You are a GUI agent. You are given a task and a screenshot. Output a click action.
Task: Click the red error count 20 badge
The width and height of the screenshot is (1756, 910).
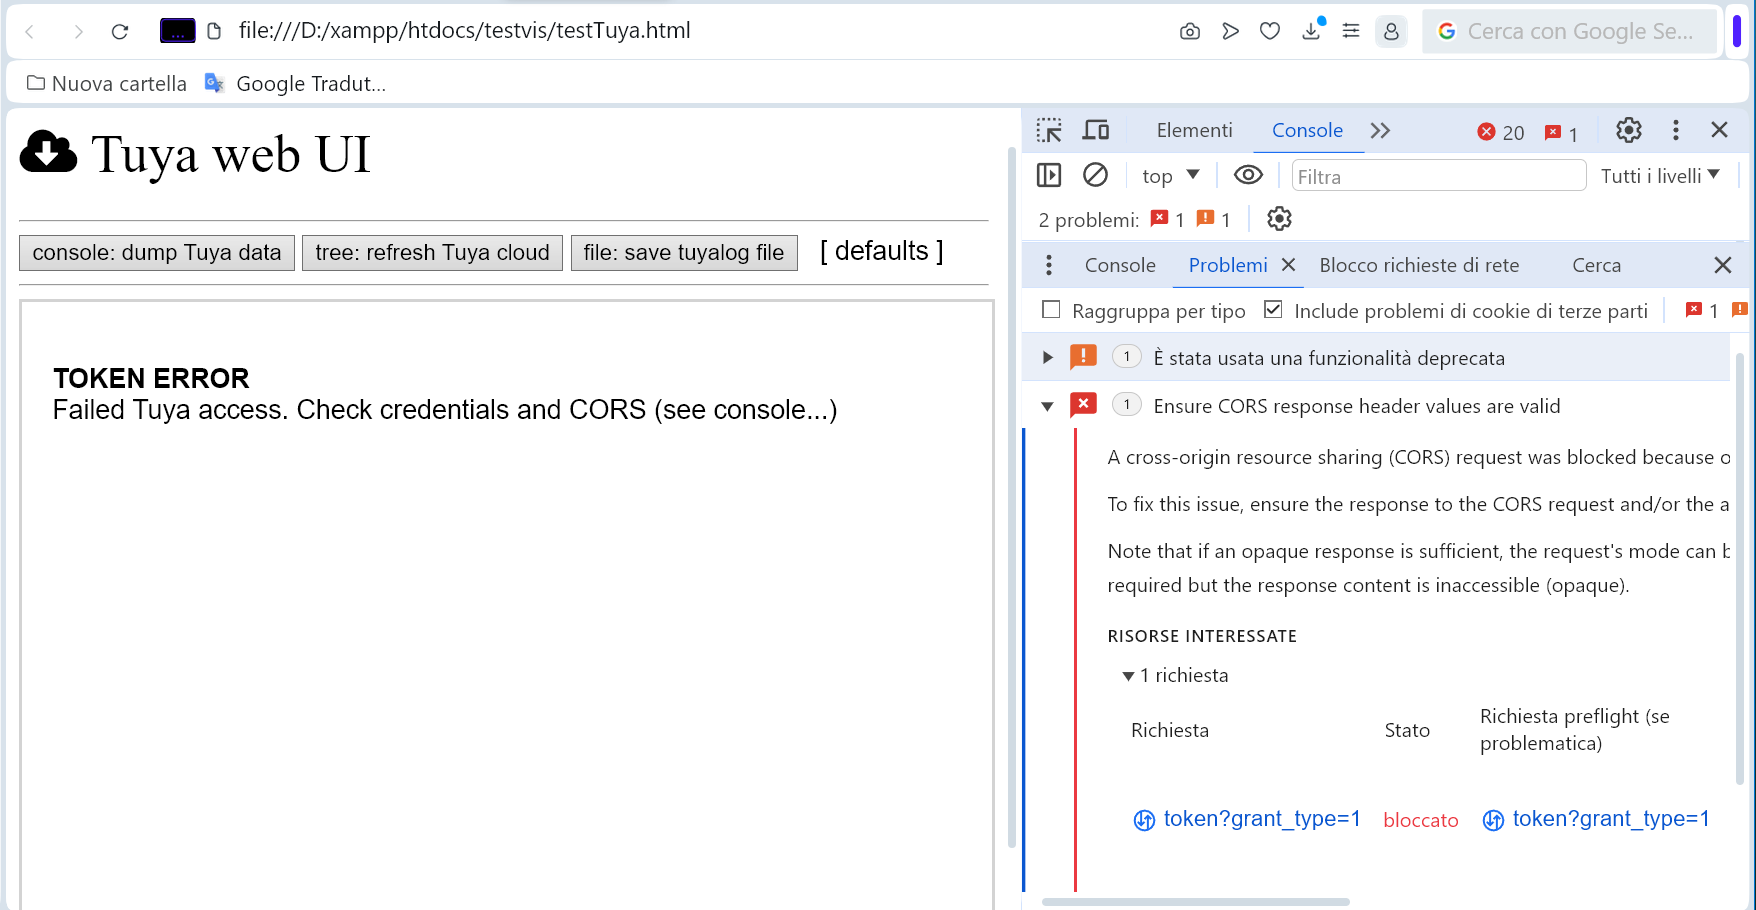point(1501,132)
